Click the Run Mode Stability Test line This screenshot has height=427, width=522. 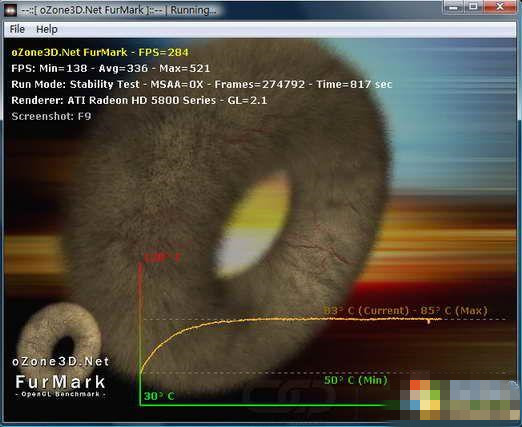pos(201,84)
